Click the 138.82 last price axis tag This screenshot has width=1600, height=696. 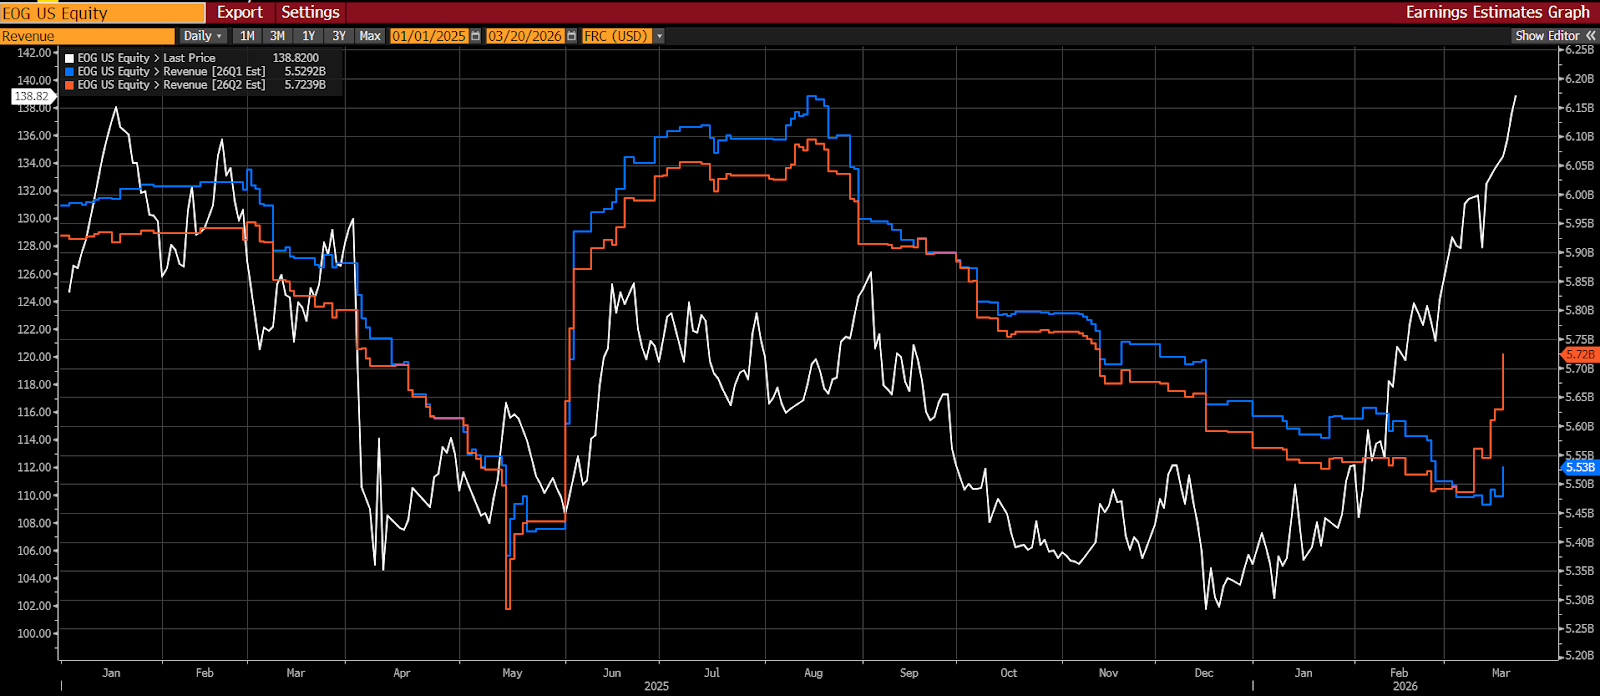click(31, 96)
